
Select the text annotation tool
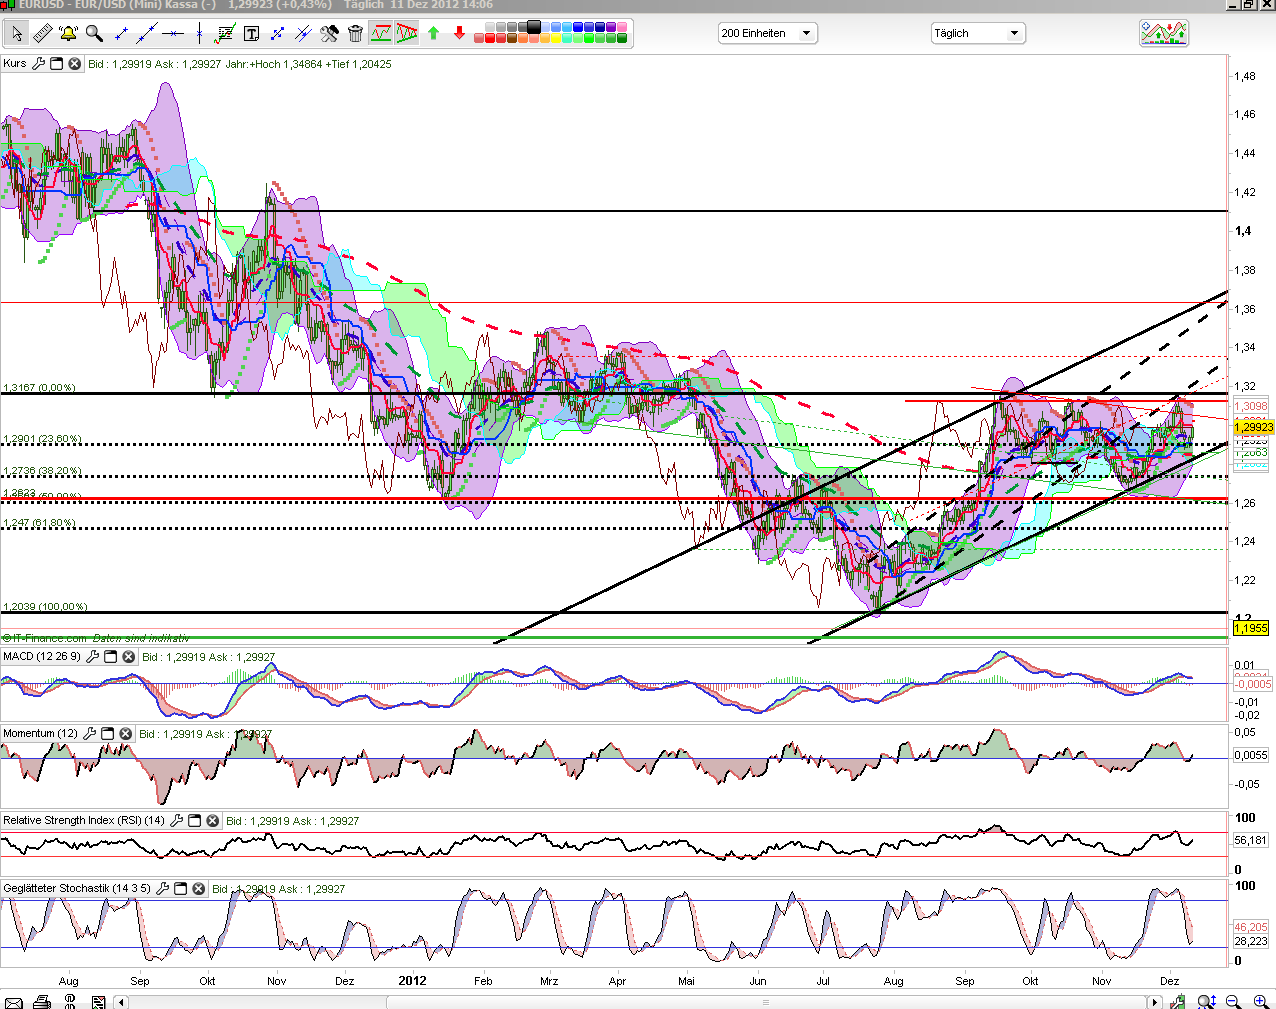pos(251,34)
